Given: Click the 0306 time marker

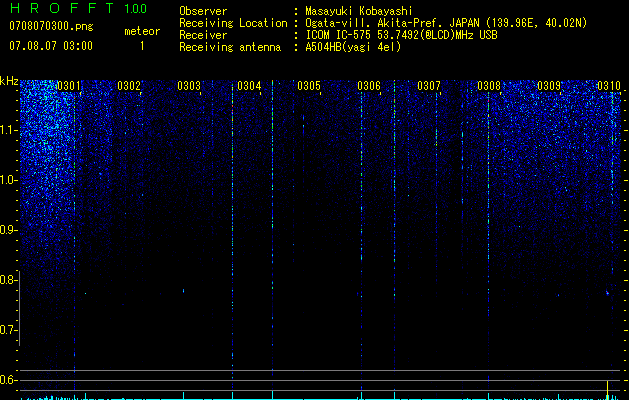Looking at the screenshot, I should 369,86.
